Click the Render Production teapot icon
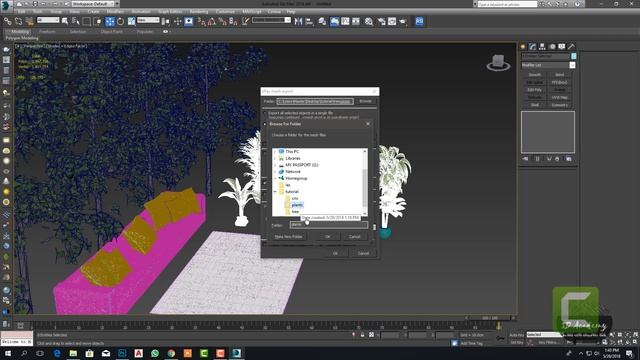 (x=403, y=21)
